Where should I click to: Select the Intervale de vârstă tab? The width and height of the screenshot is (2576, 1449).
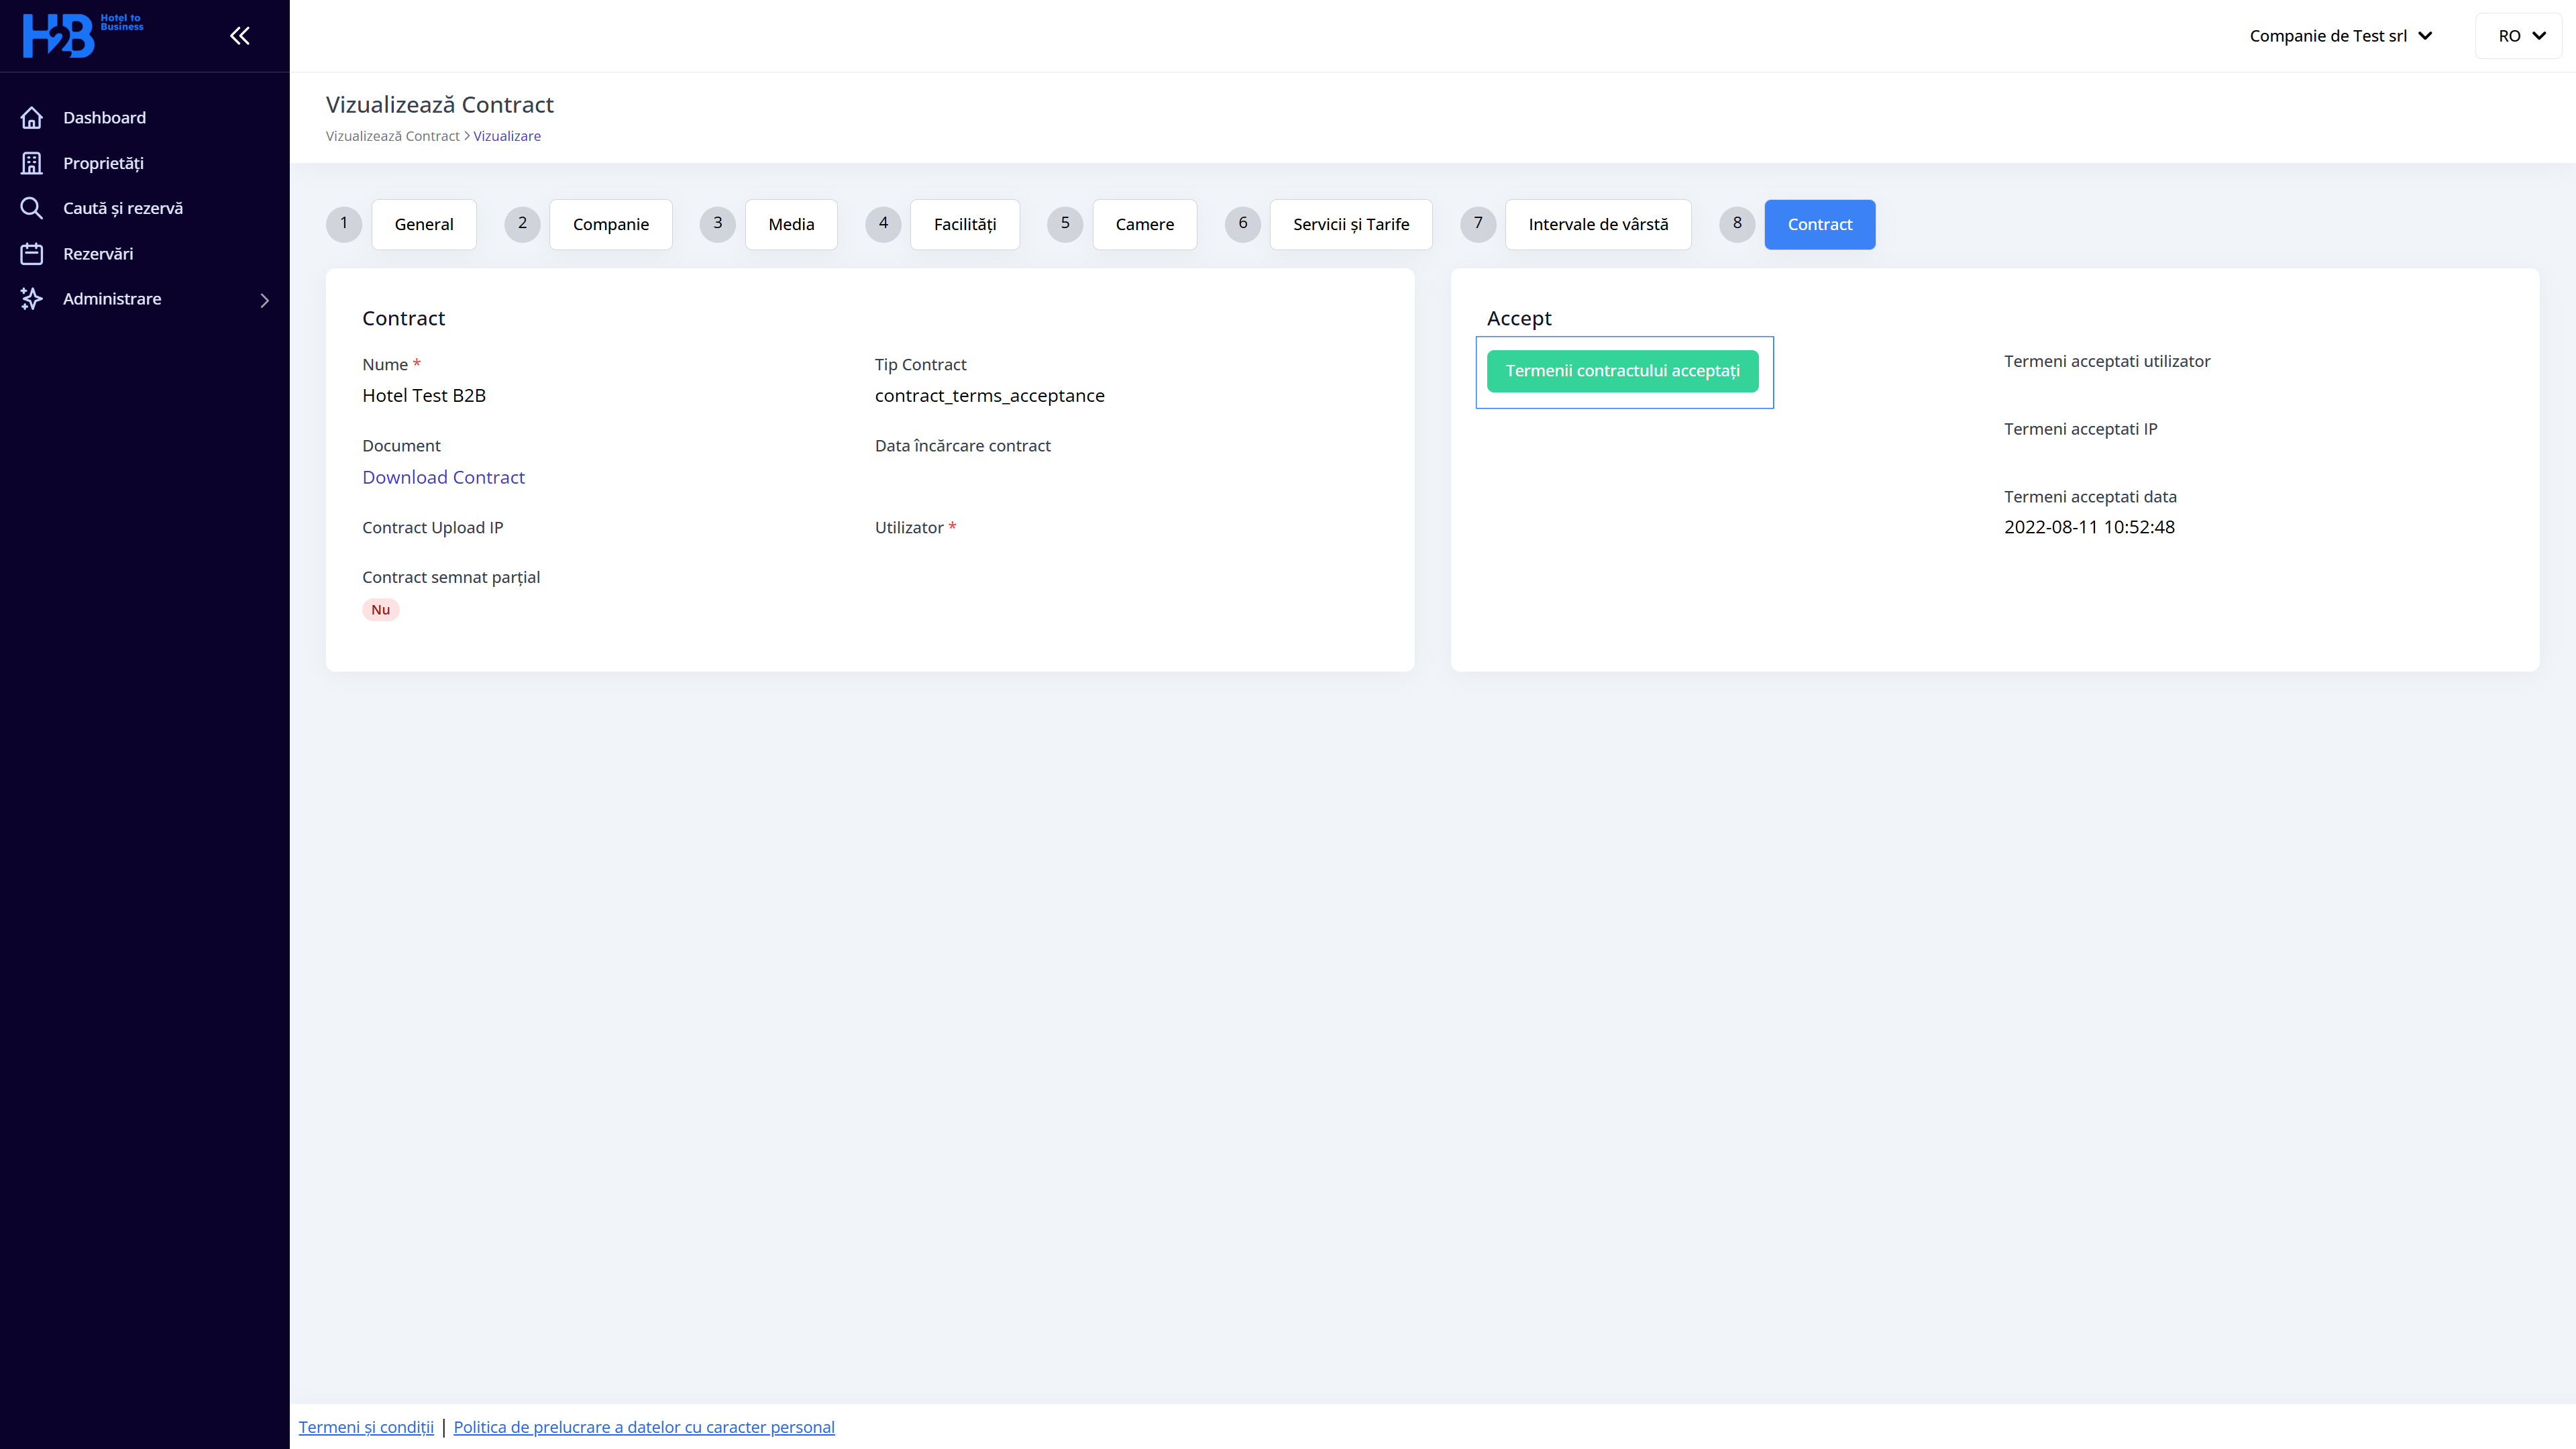tap(1597, 225)
